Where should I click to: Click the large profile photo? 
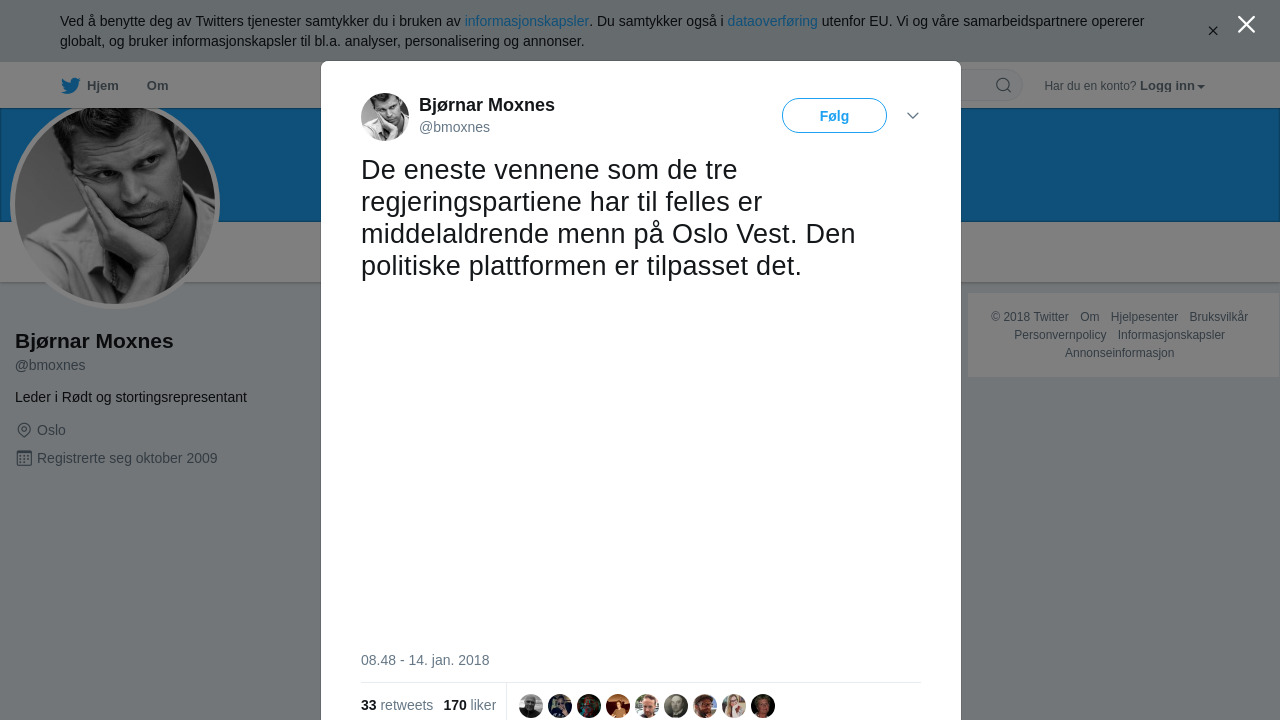pos(115,204)
